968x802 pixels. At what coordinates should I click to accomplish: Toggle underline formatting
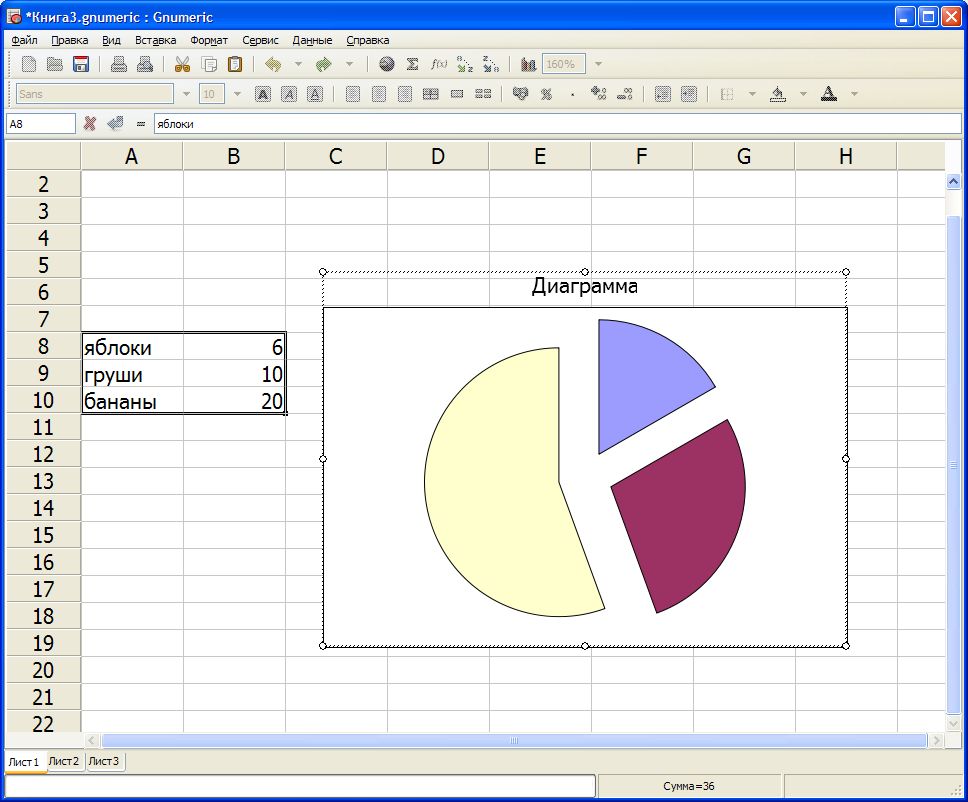click(315, 94)
